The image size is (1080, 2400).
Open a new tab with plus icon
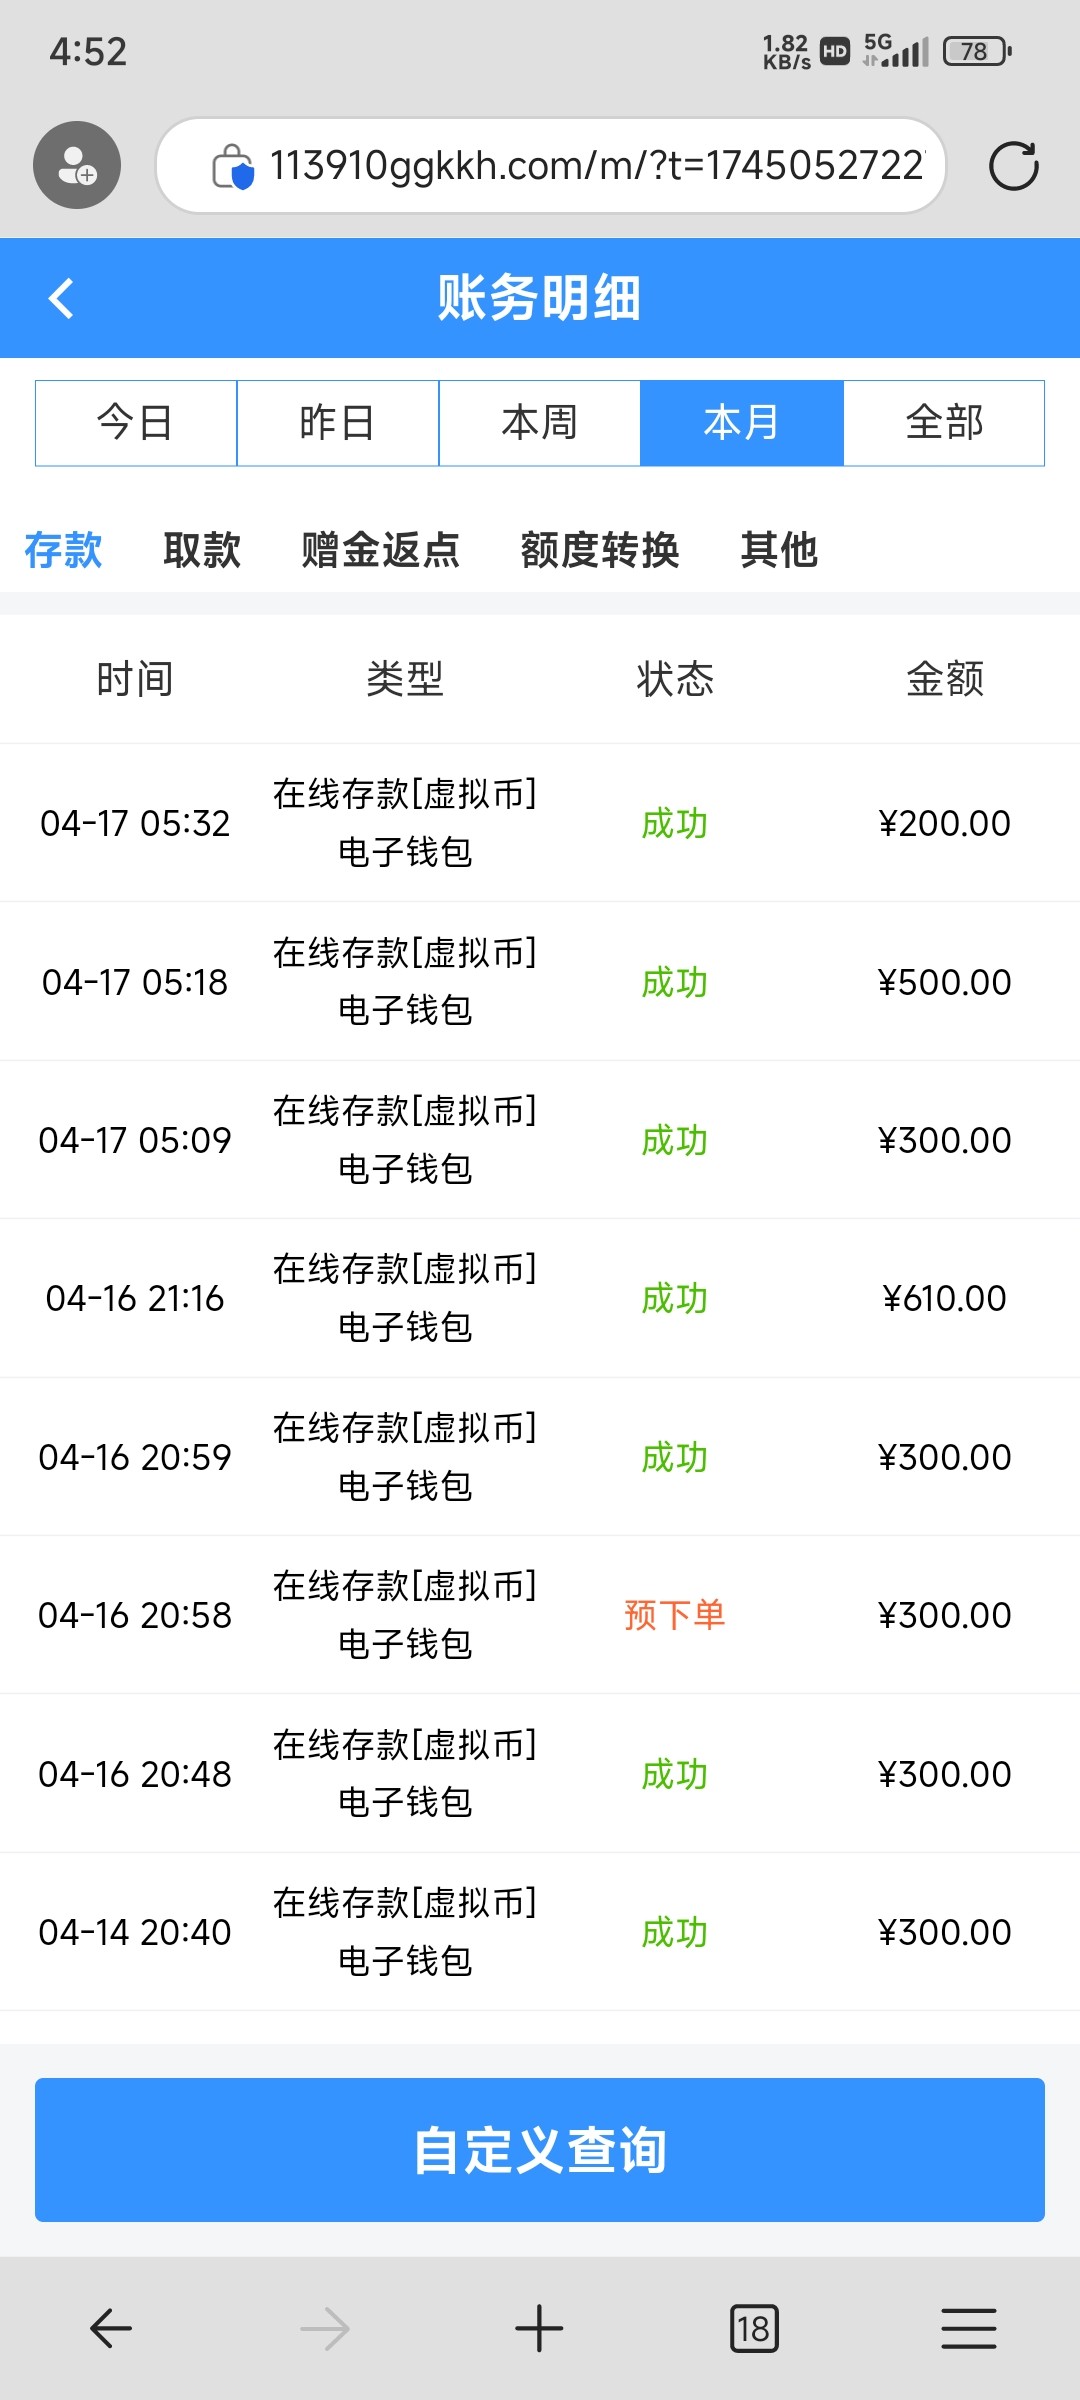click(539, 2328)
